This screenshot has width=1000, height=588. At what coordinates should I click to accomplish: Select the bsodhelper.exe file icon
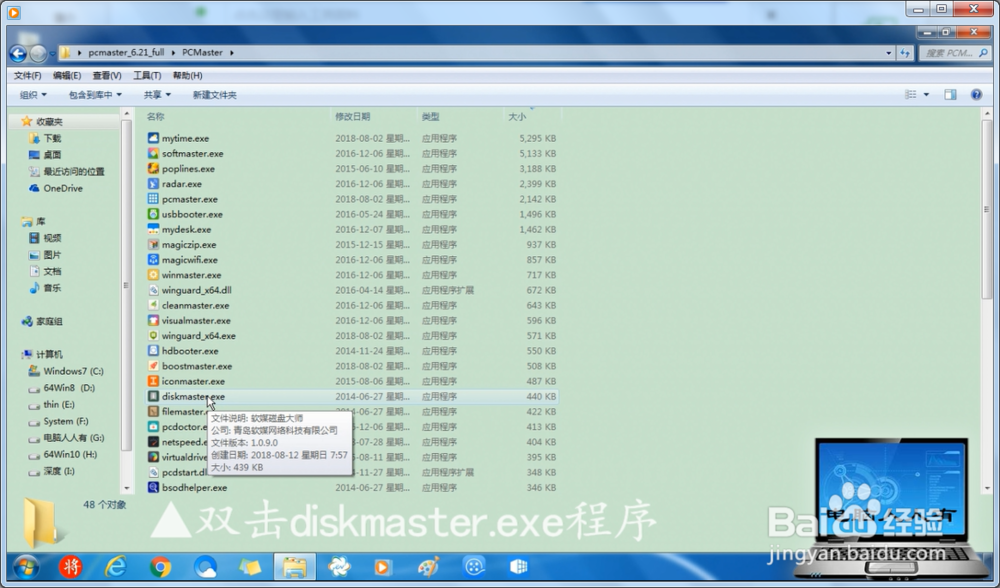click(153, 487)
